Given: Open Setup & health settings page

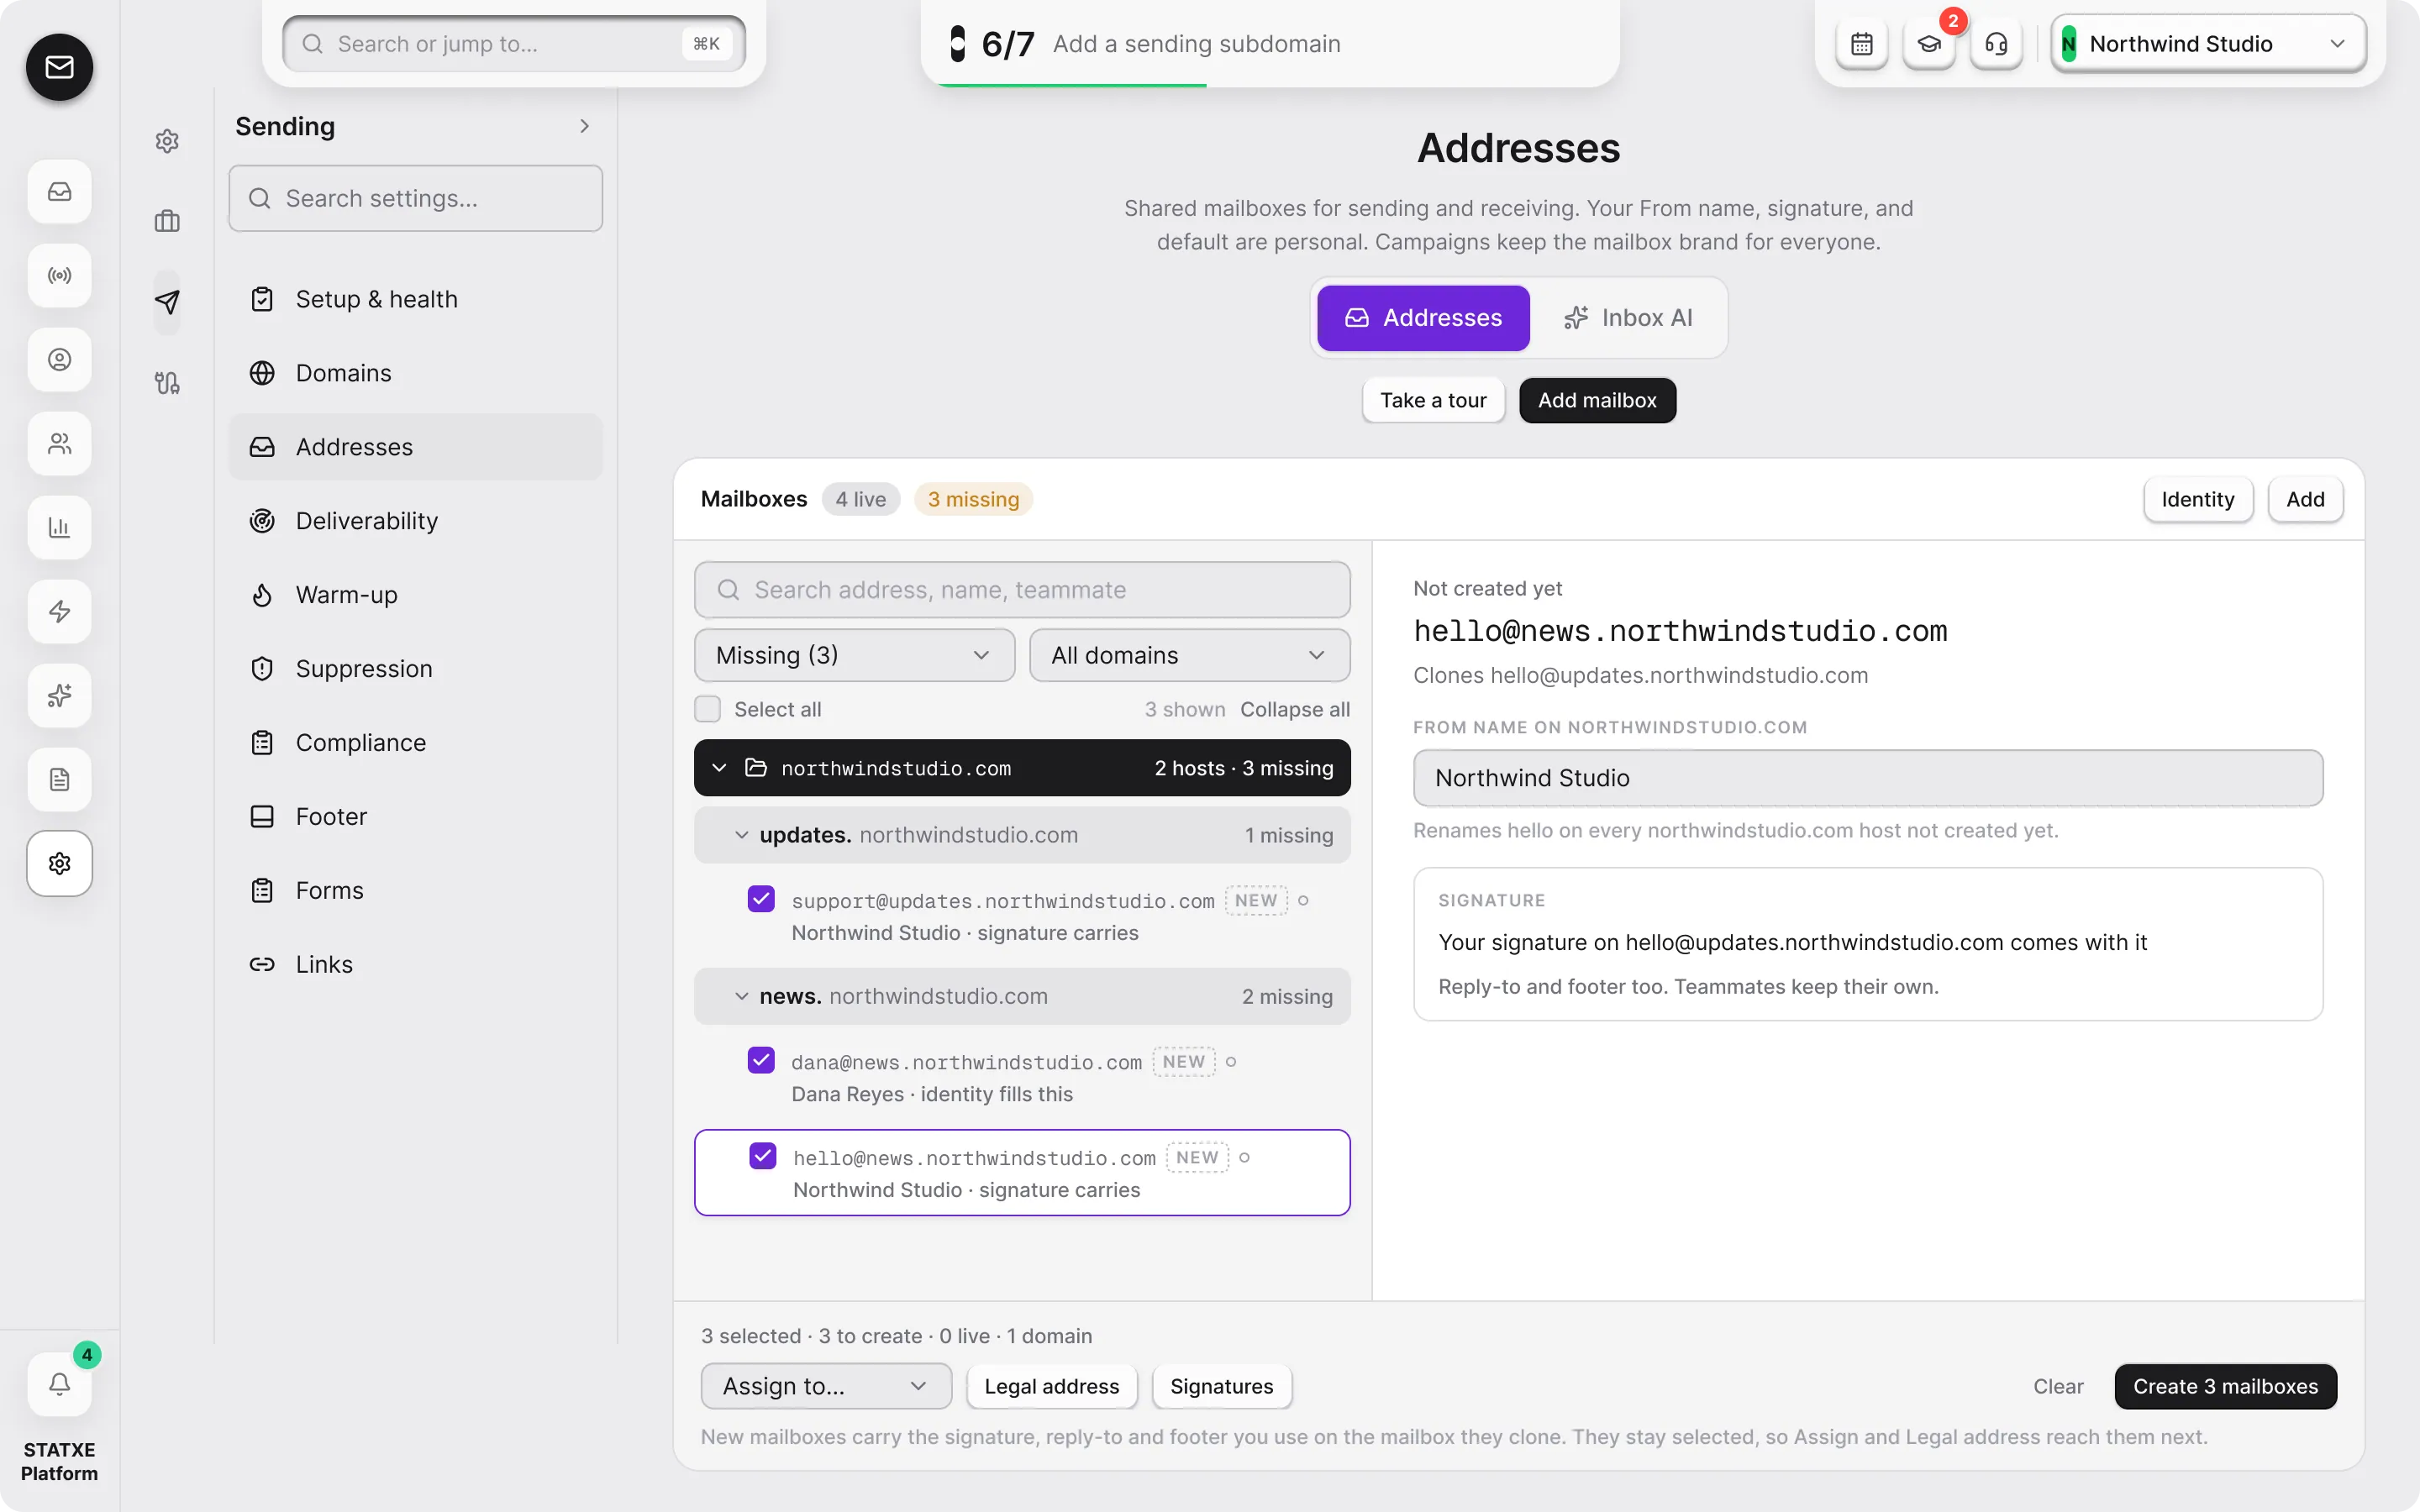Looking at the screenshot, I should click(x=416, y=299).
